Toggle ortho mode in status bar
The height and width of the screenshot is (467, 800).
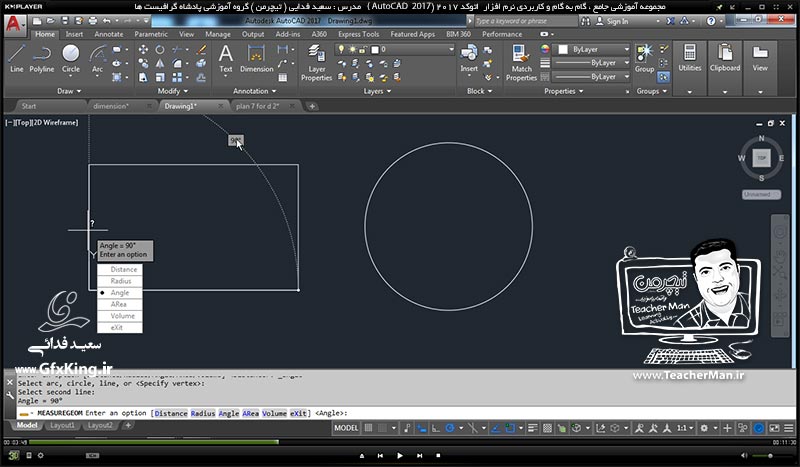[435, 428]
